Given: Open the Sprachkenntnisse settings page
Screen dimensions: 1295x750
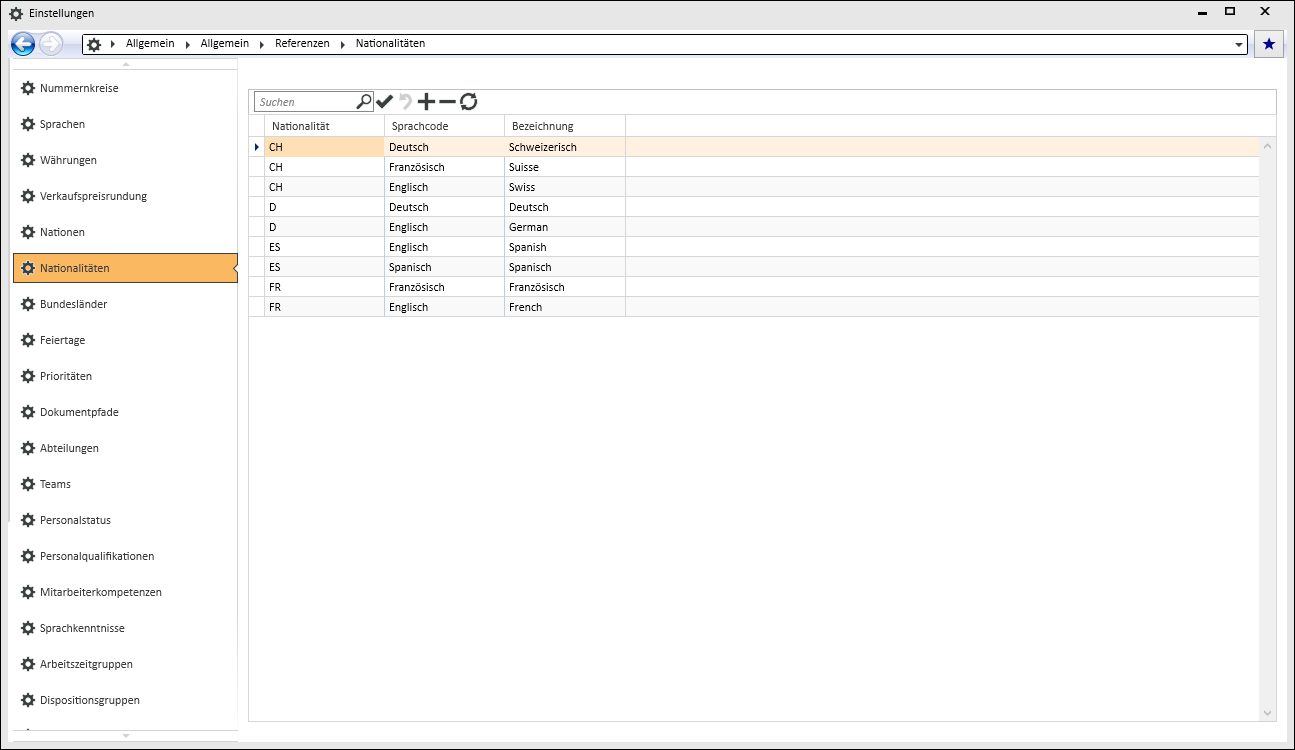Looking at the screenshot, I should click(x=125, y=628).
